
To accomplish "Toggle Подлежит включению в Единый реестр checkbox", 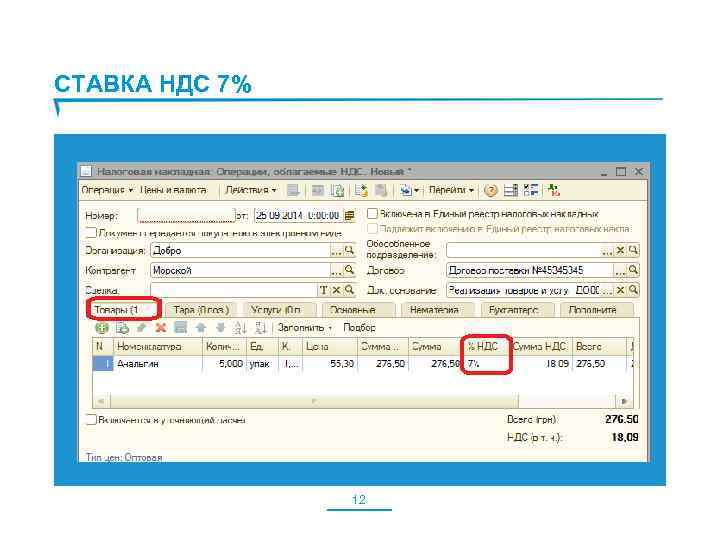I will (372, 228).
